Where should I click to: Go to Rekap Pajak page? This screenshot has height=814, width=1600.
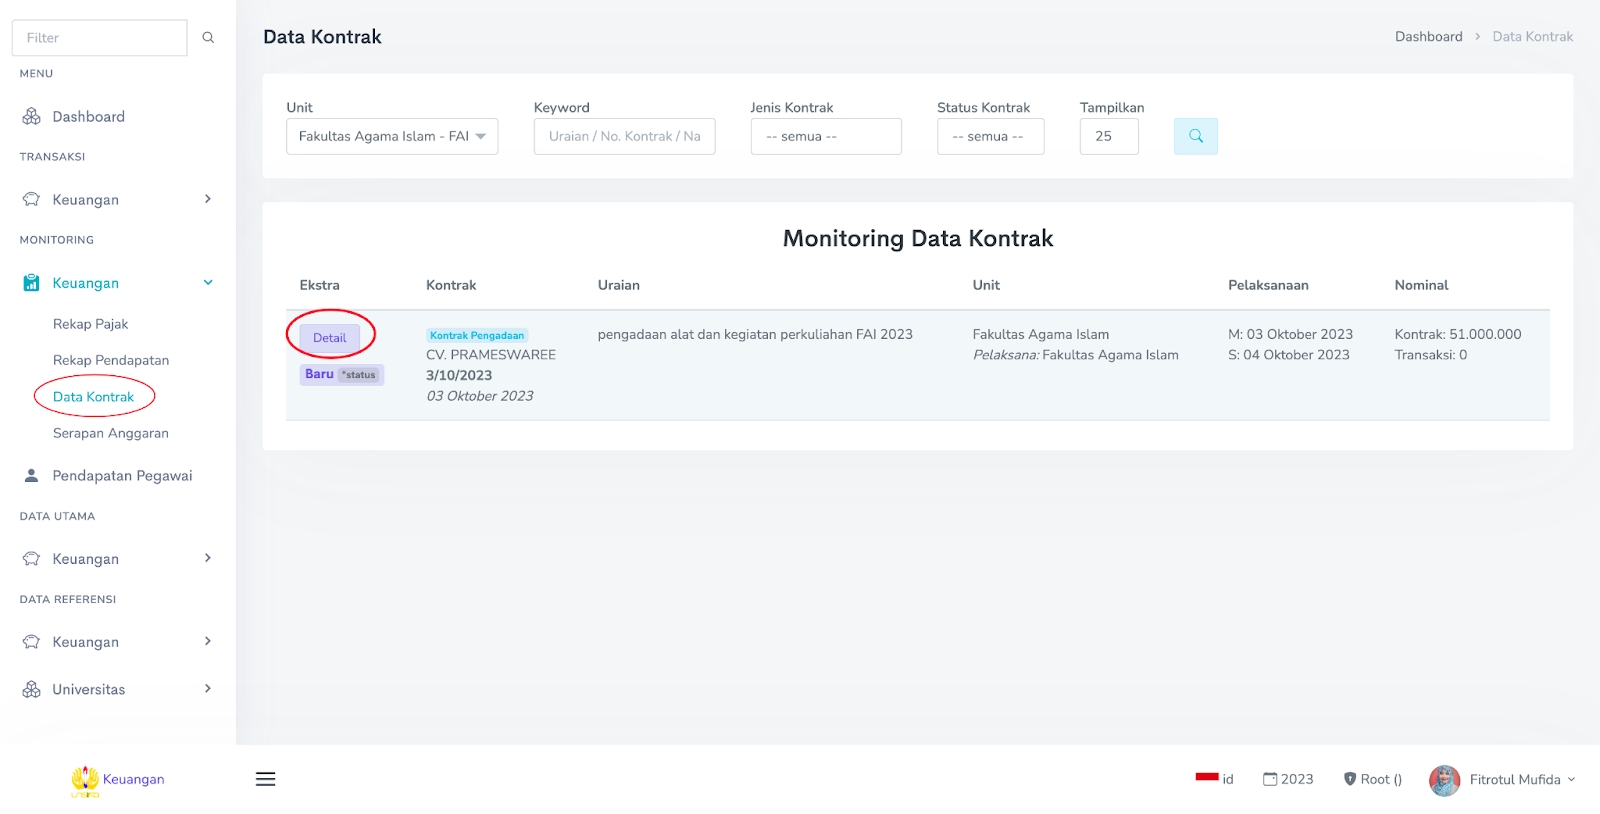90,324
